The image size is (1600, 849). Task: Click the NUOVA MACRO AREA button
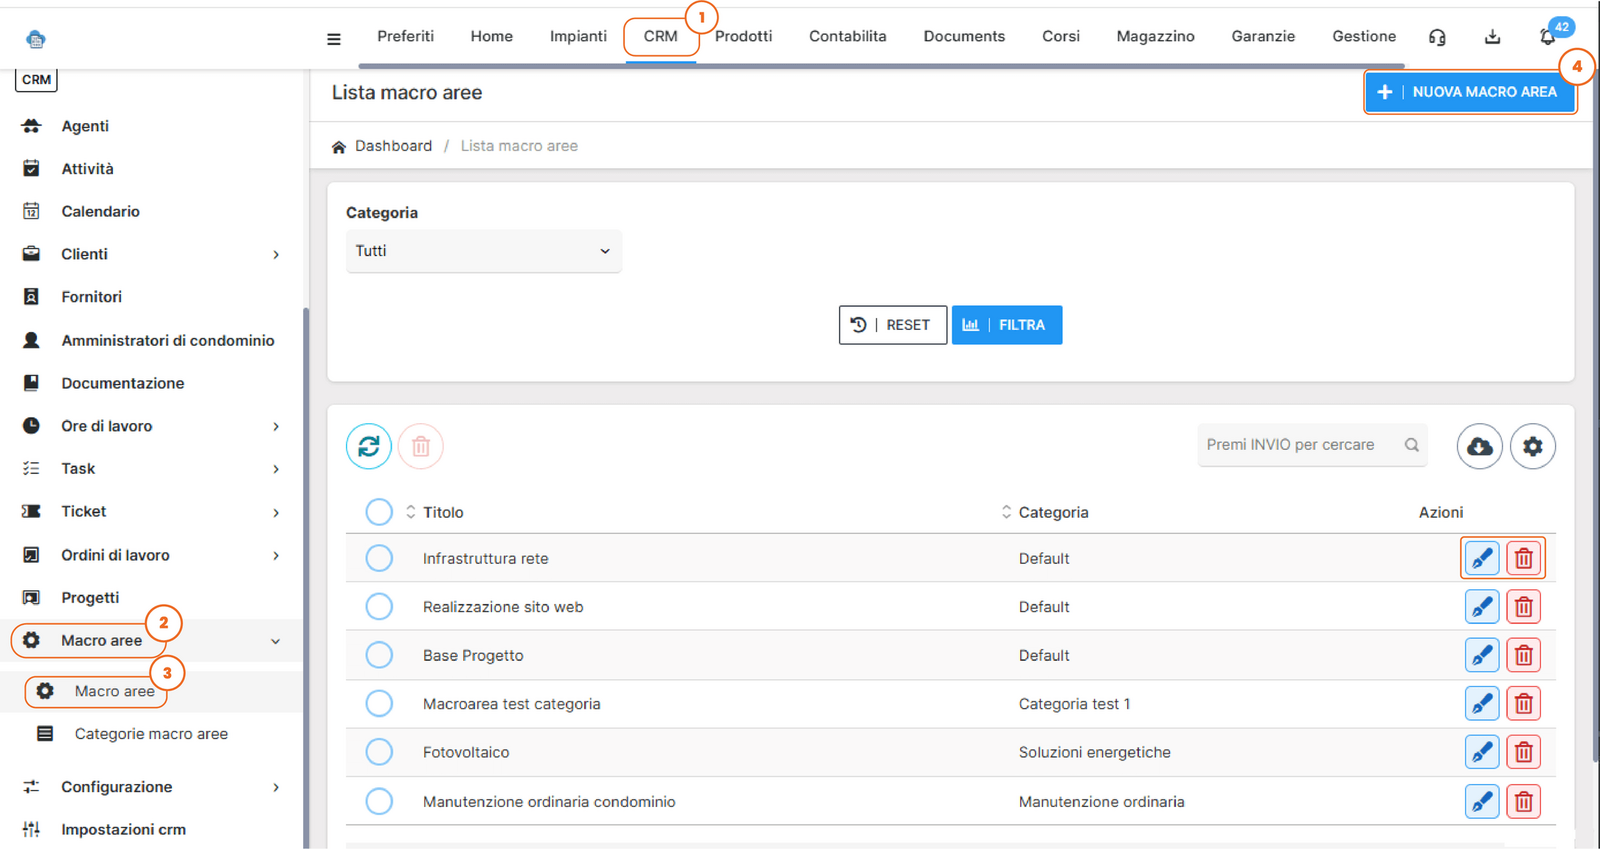(x=1469, y=92)
